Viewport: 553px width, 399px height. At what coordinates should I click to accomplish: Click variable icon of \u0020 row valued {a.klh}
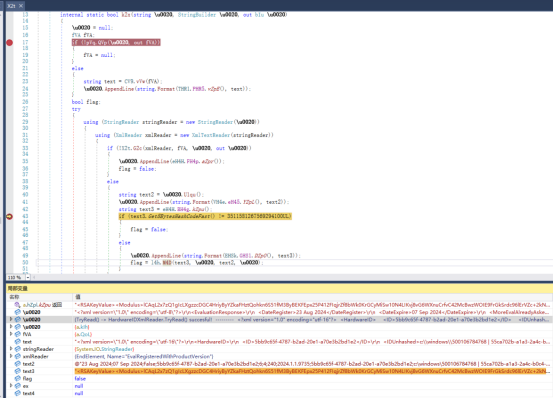pos(17,327)
